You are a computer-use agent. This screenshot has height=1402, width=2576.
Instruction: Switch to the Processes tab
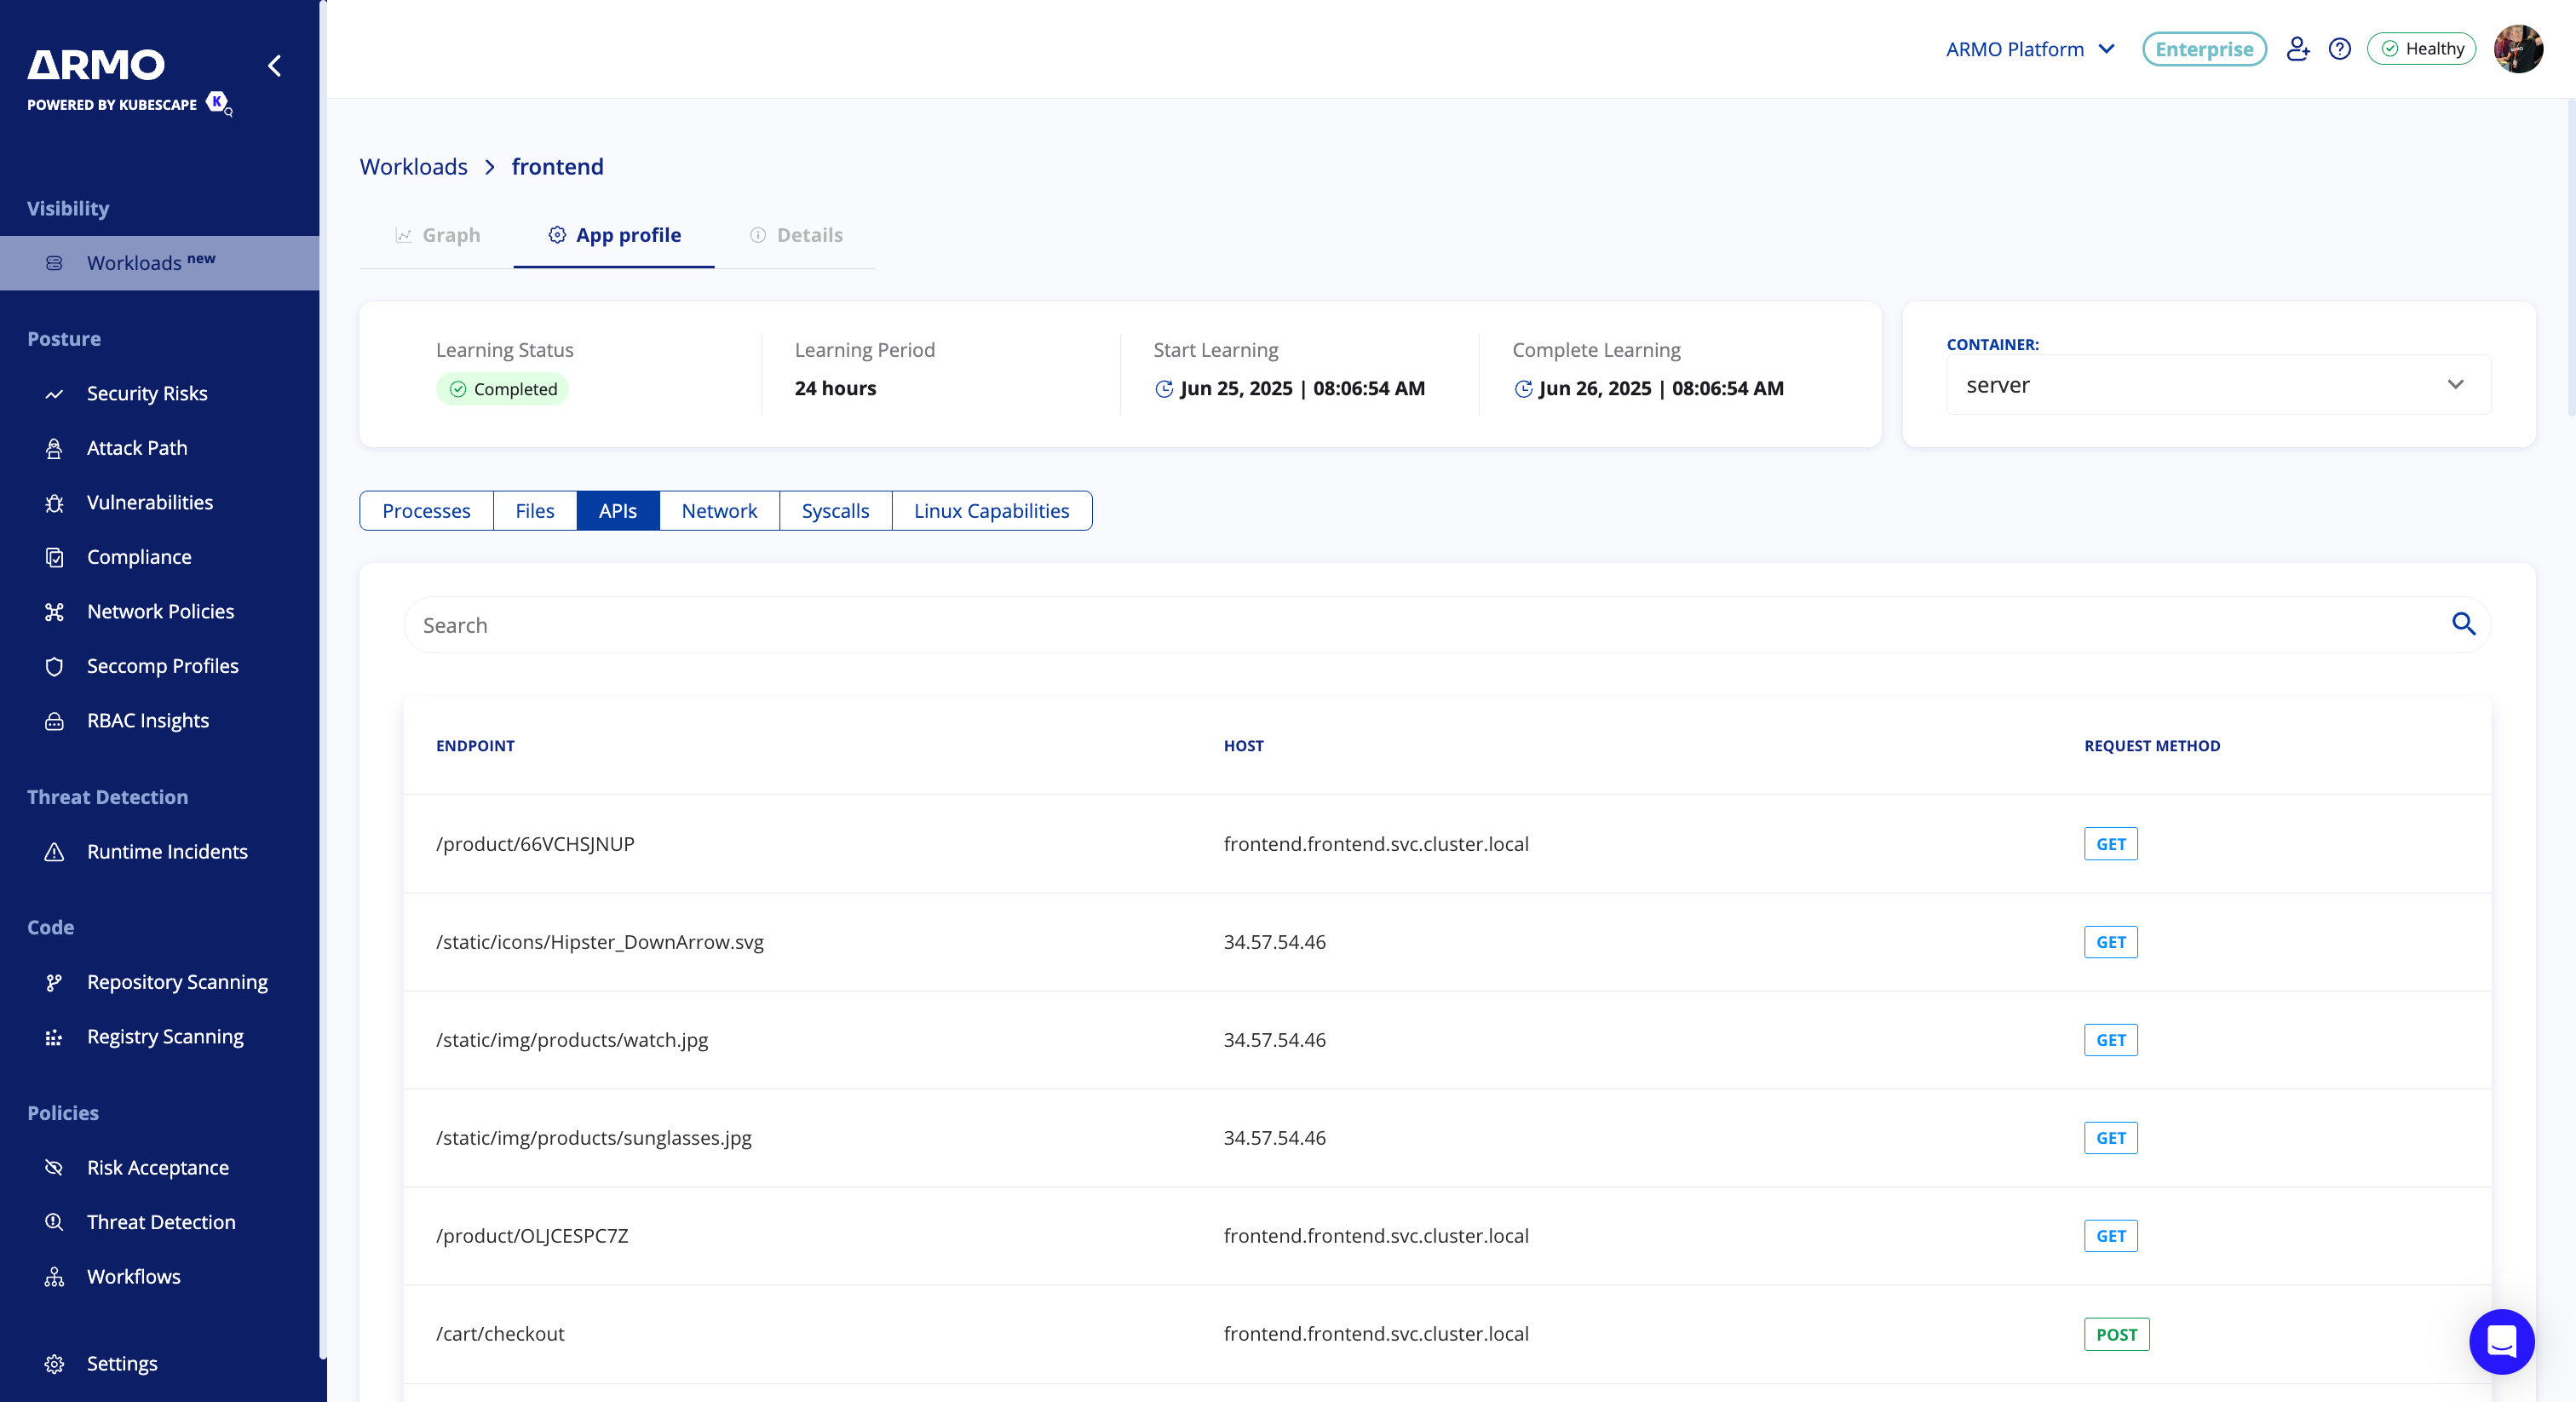pos(426,511)
